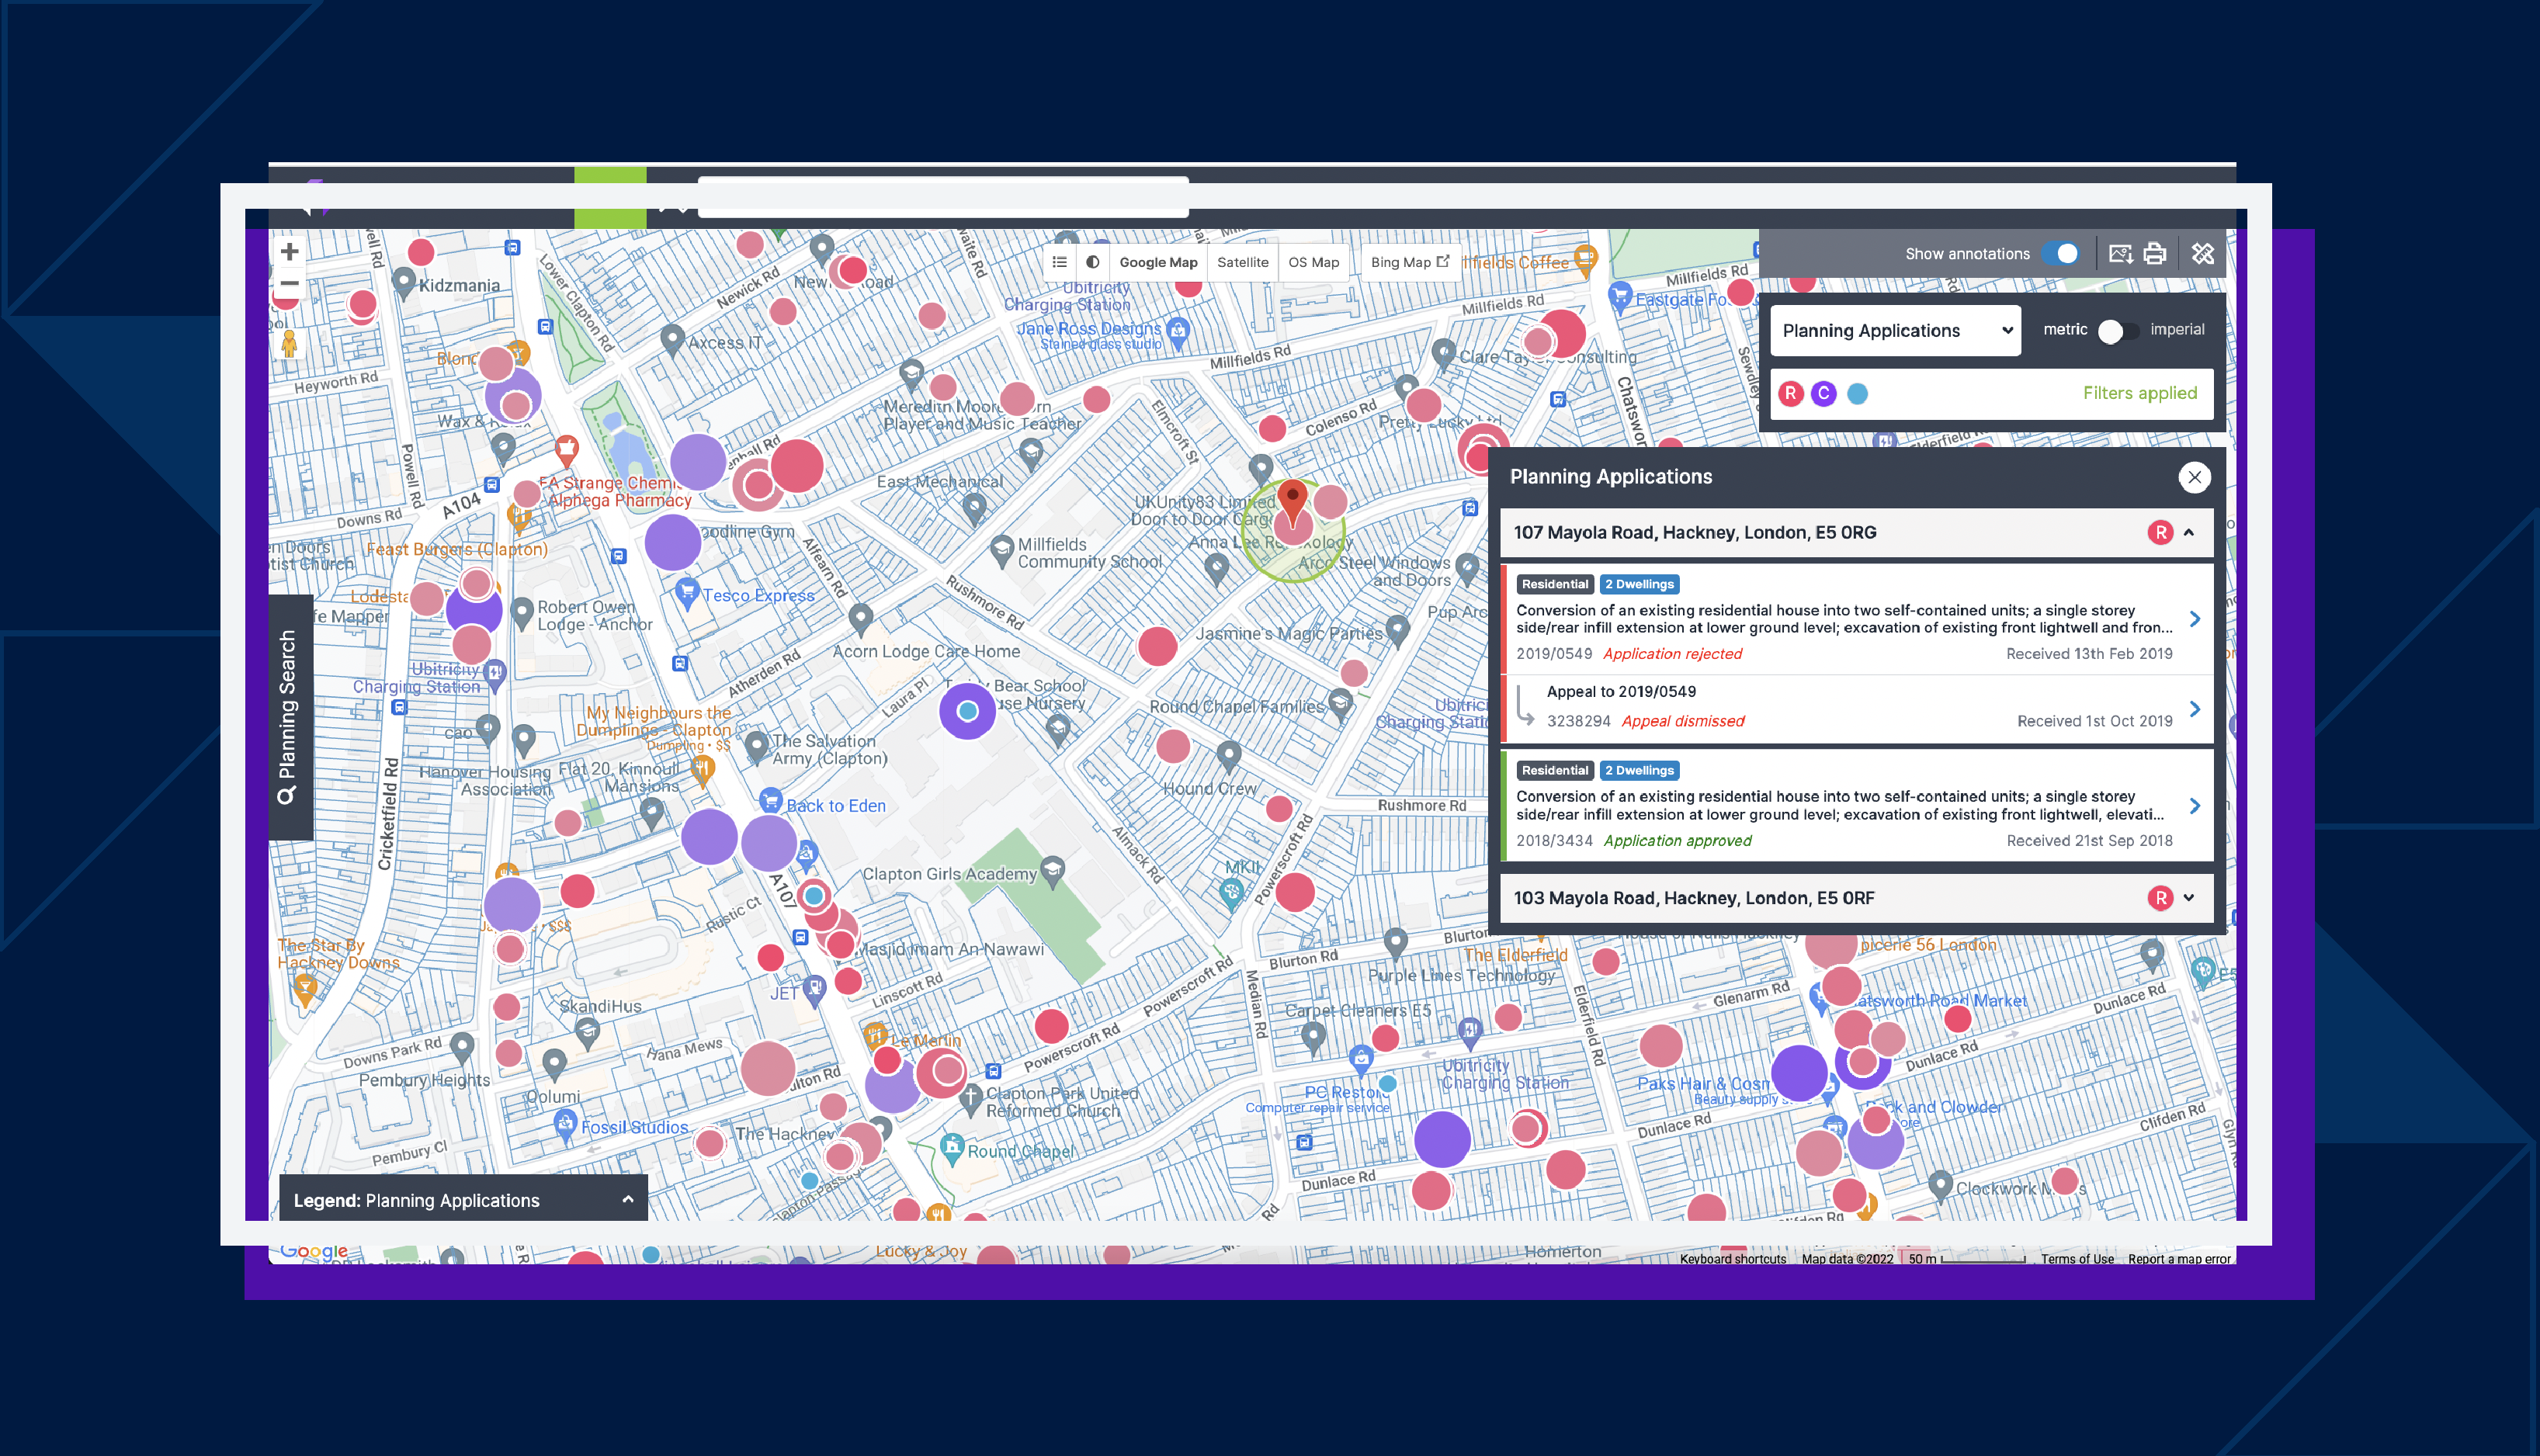Click the purple C filter badge
Screen dimensions: 2540x1456
click(1824, 393)
